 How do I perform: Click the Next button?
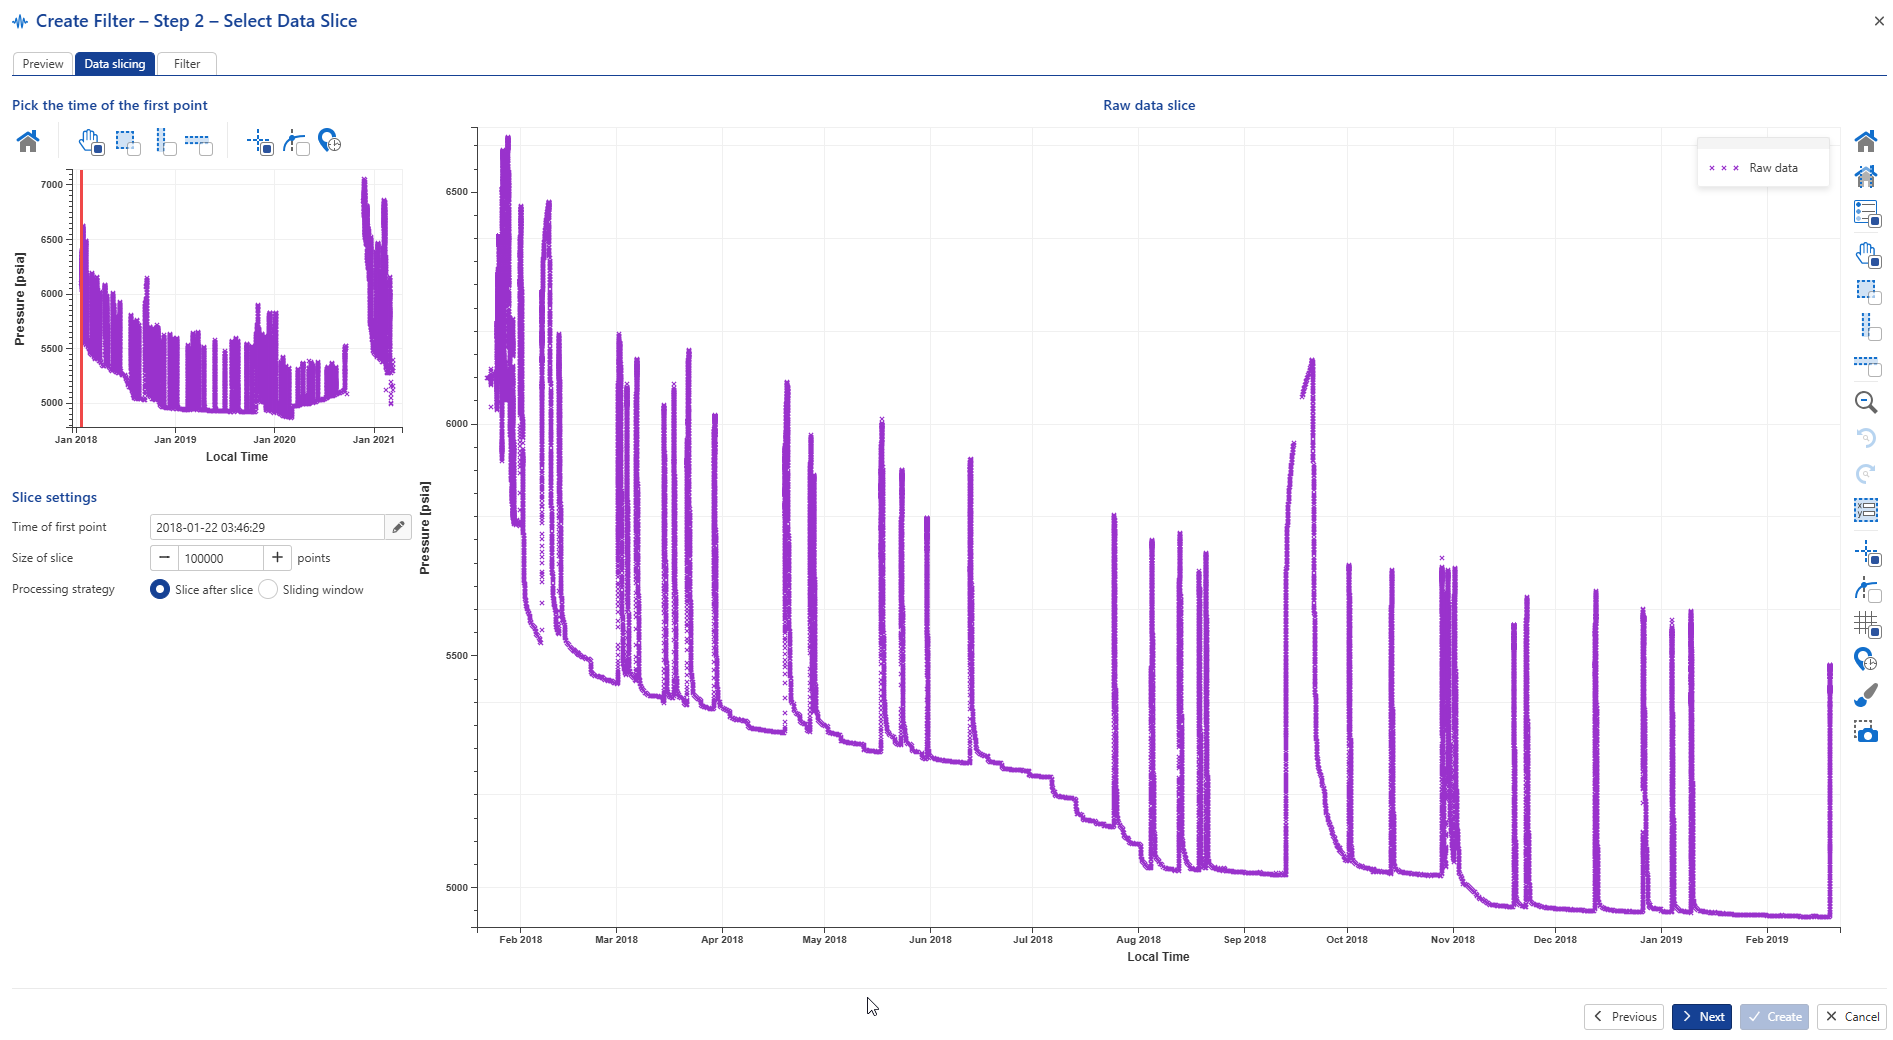[1701, 1017]
